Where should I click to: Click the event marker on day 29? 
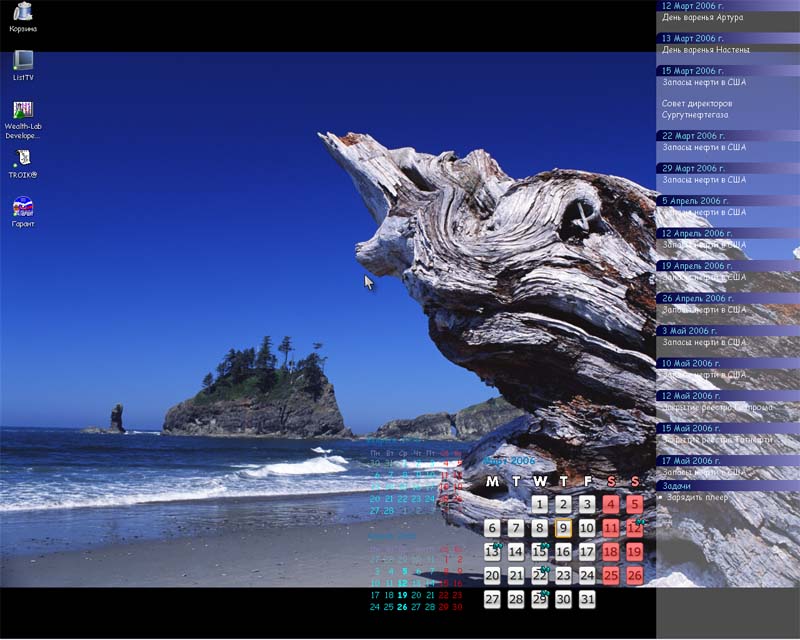(545, 593)
